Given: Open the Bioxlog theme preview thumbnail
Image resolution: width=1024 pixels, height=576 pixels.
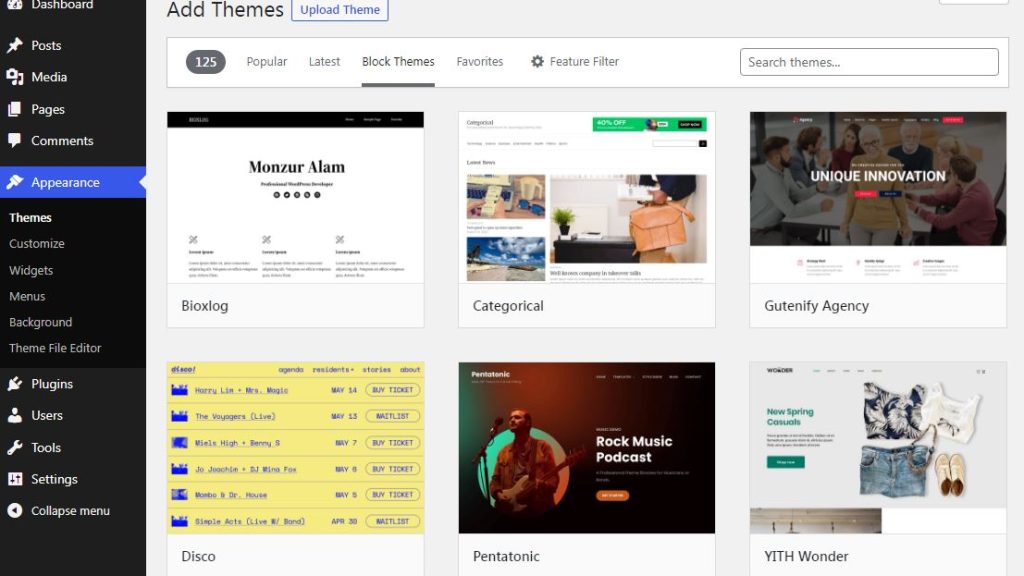Looking at the screenshot, I should [x=295, y=197].
